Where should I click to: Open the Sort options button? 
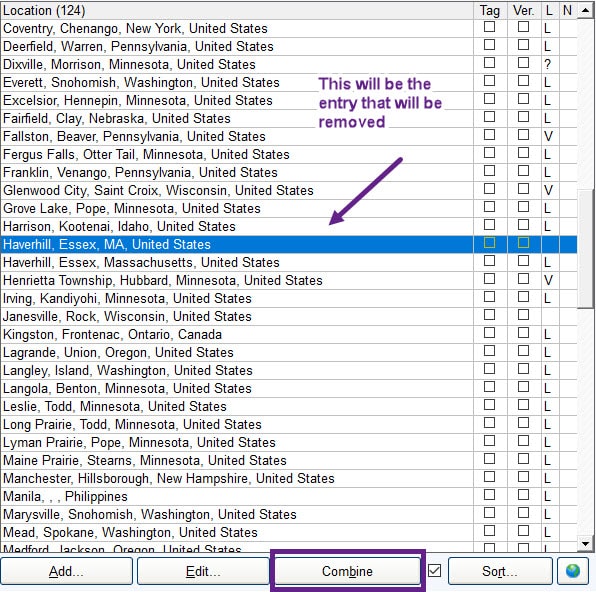(x=500, y=571)
